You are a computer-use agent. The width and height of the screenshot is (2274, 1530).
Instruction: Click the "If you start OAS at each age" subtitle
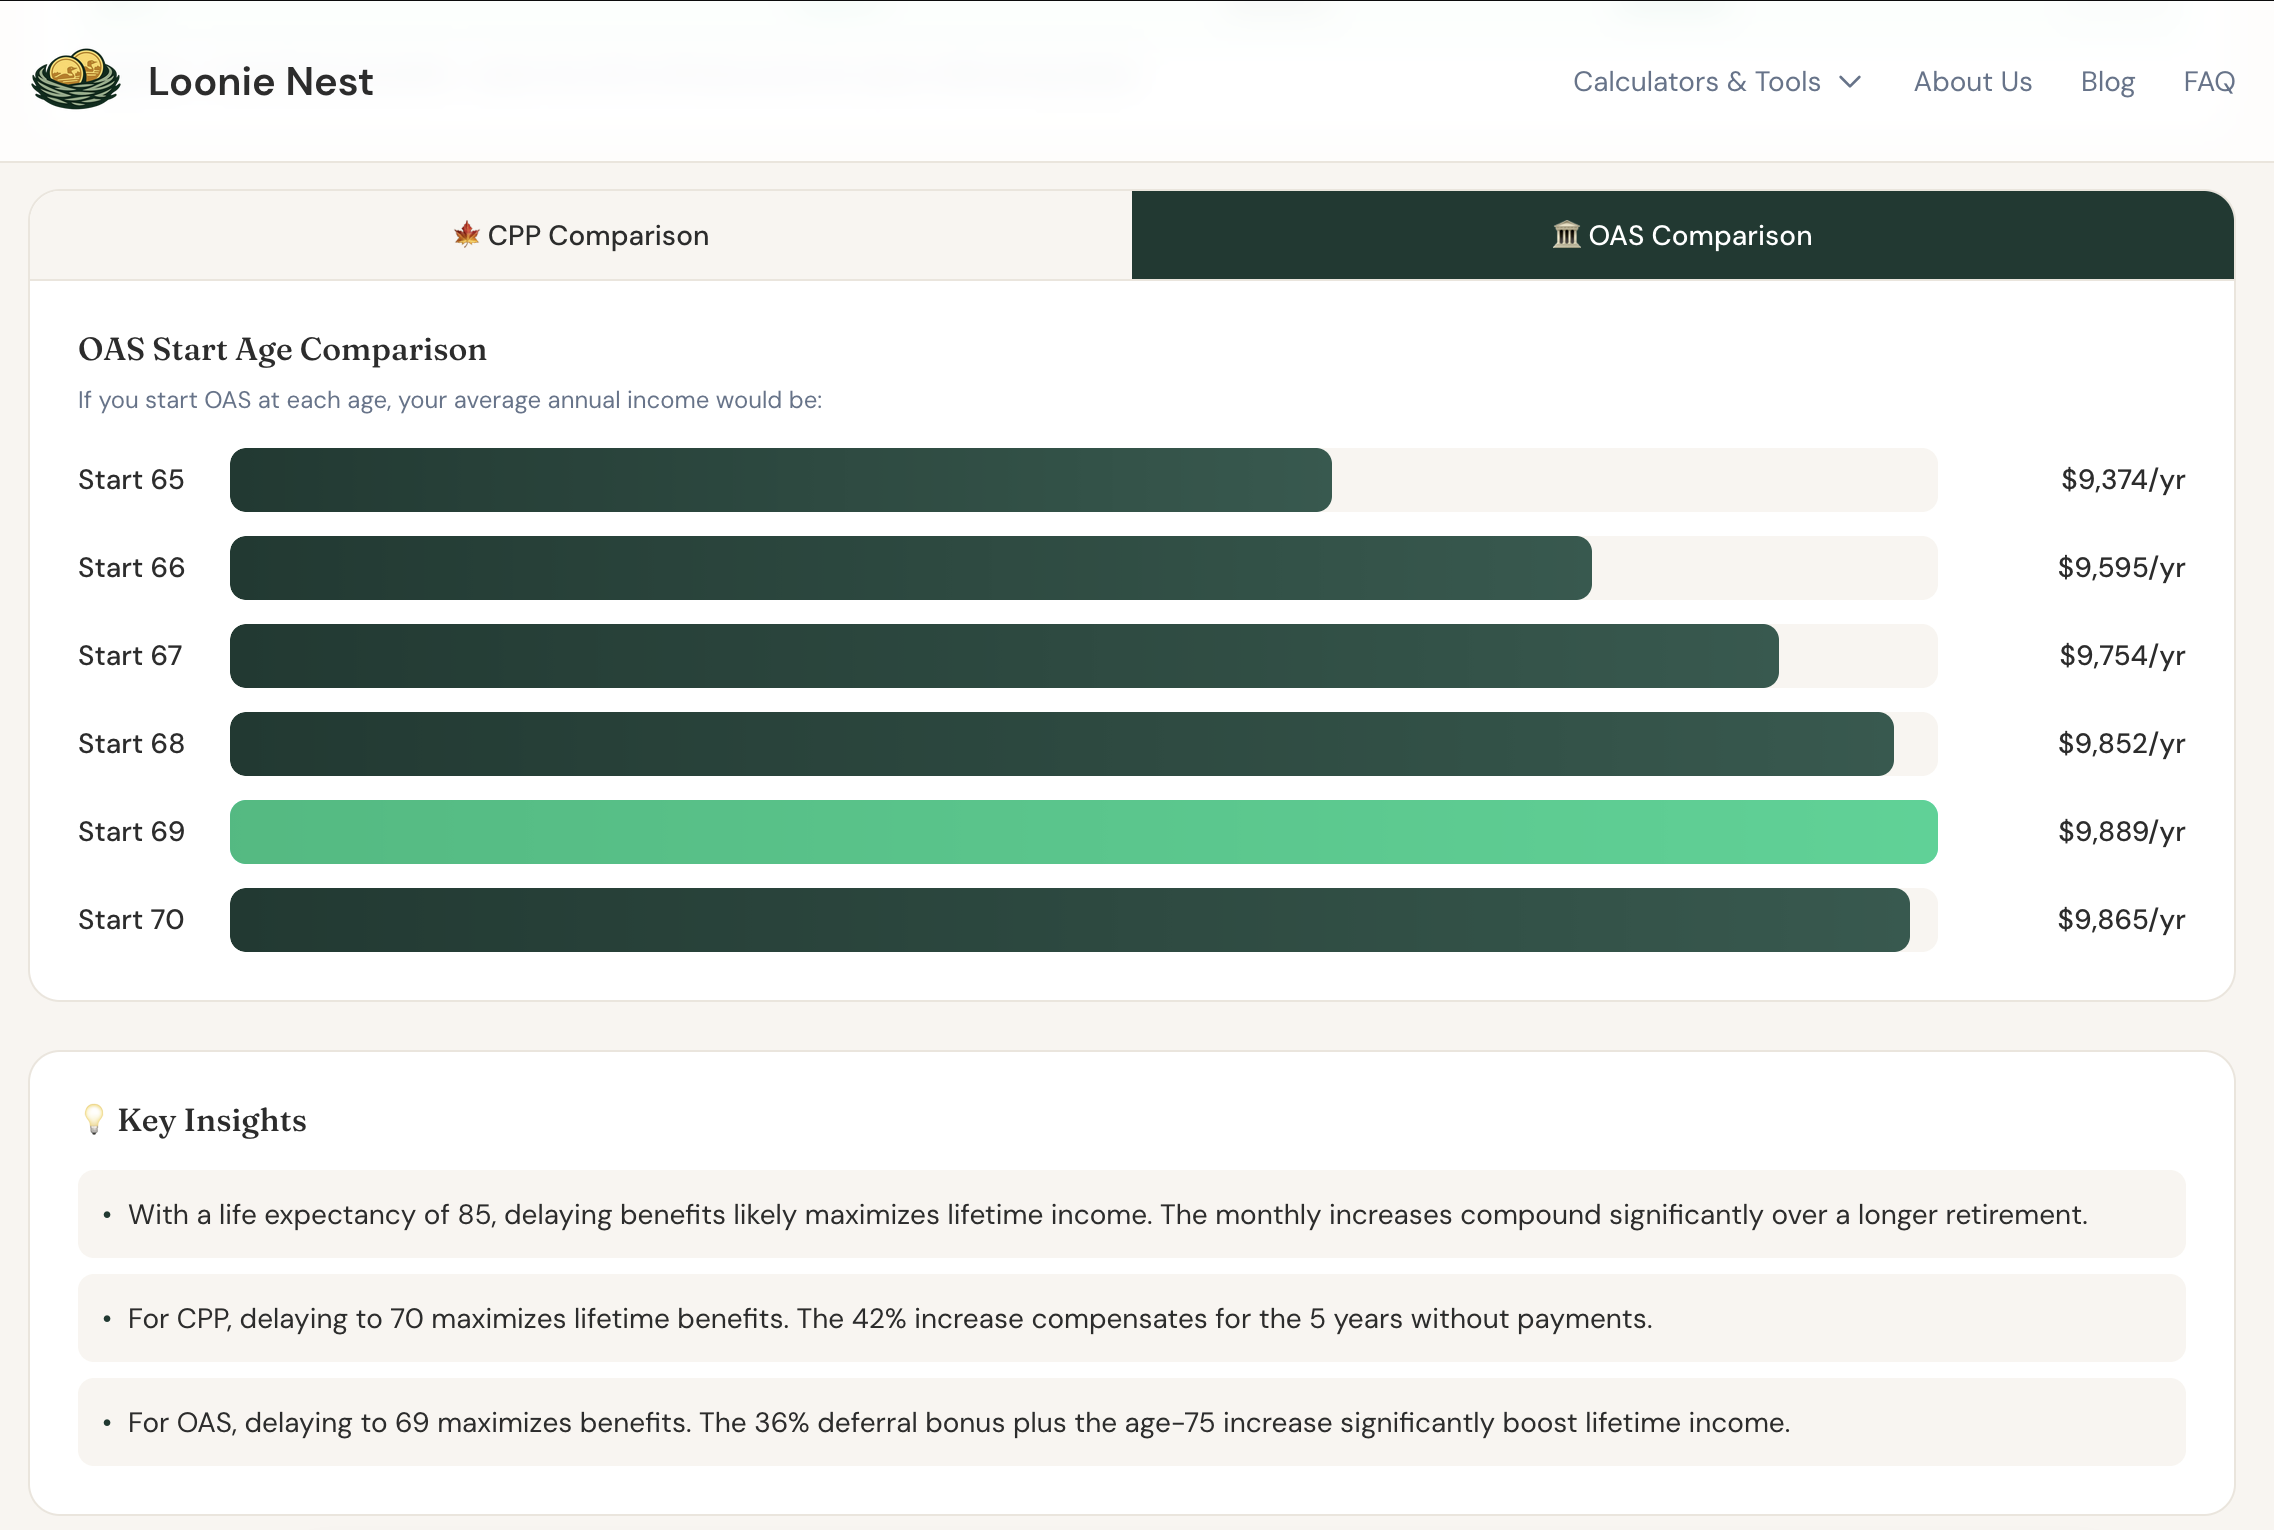tap(450, 400)
